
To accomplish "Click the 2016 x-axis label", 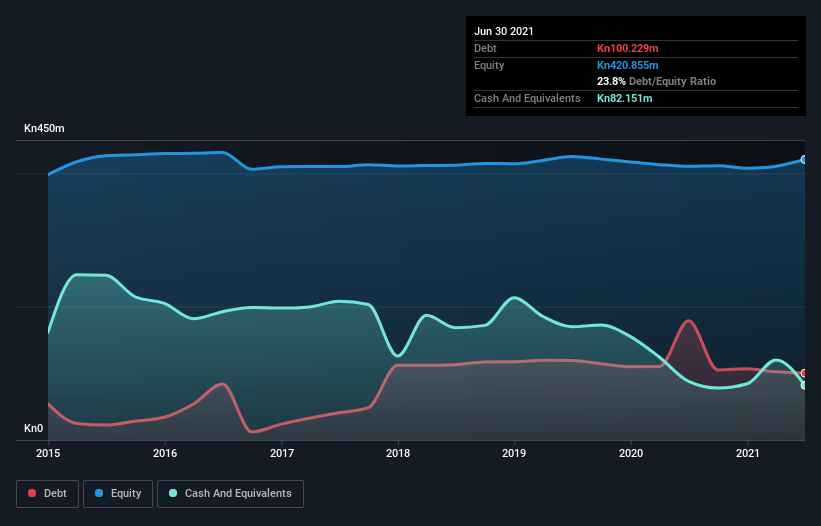I will tap(165, 453).
